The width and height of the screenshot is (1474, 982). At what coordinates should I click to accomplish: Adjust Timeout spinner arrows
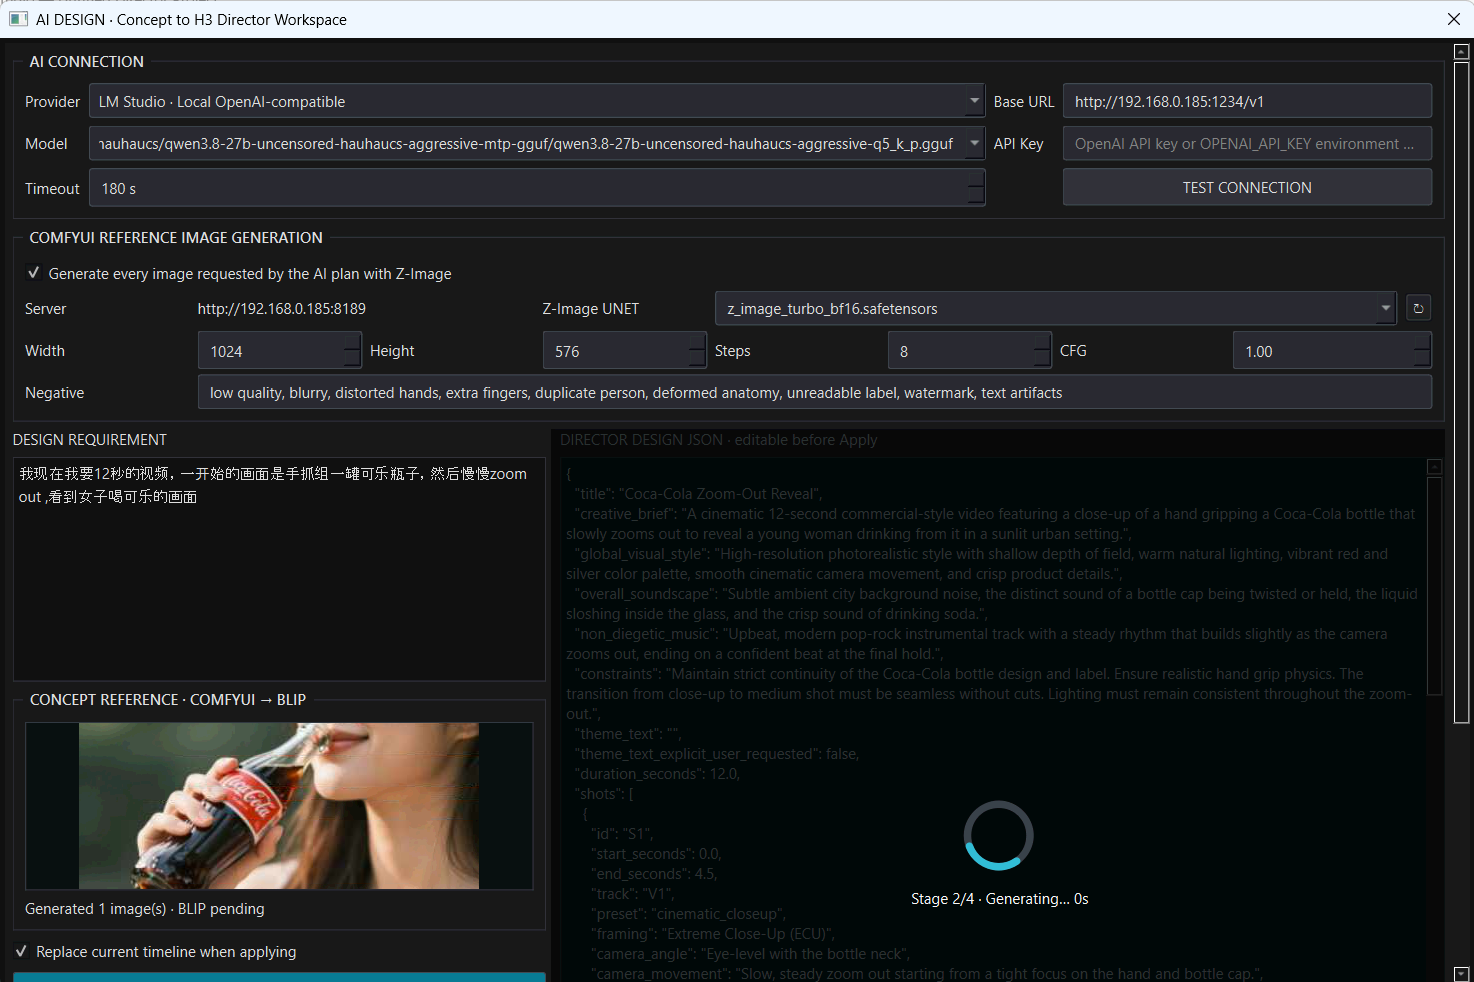click(x=976, y=188)
